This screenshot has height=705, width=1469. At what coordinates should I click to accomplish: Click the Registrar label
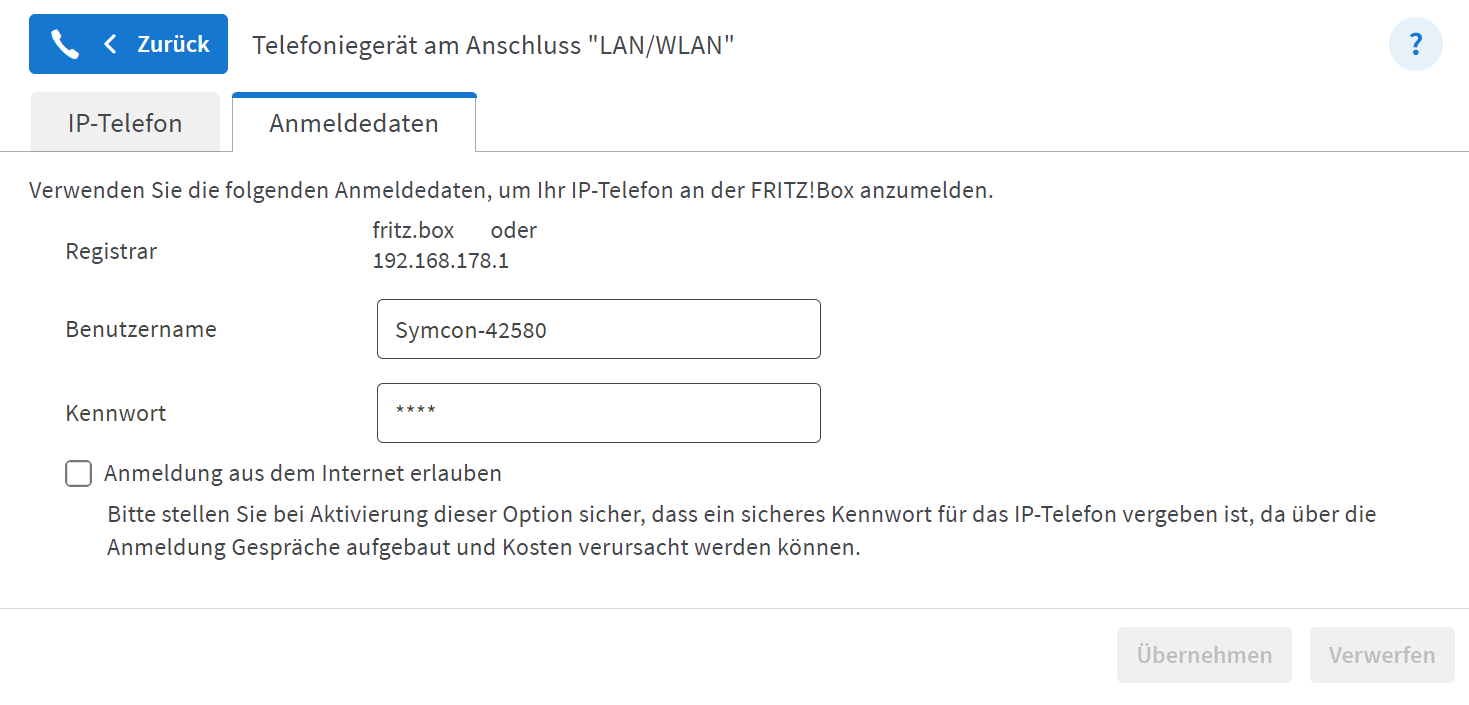point(111,251)
